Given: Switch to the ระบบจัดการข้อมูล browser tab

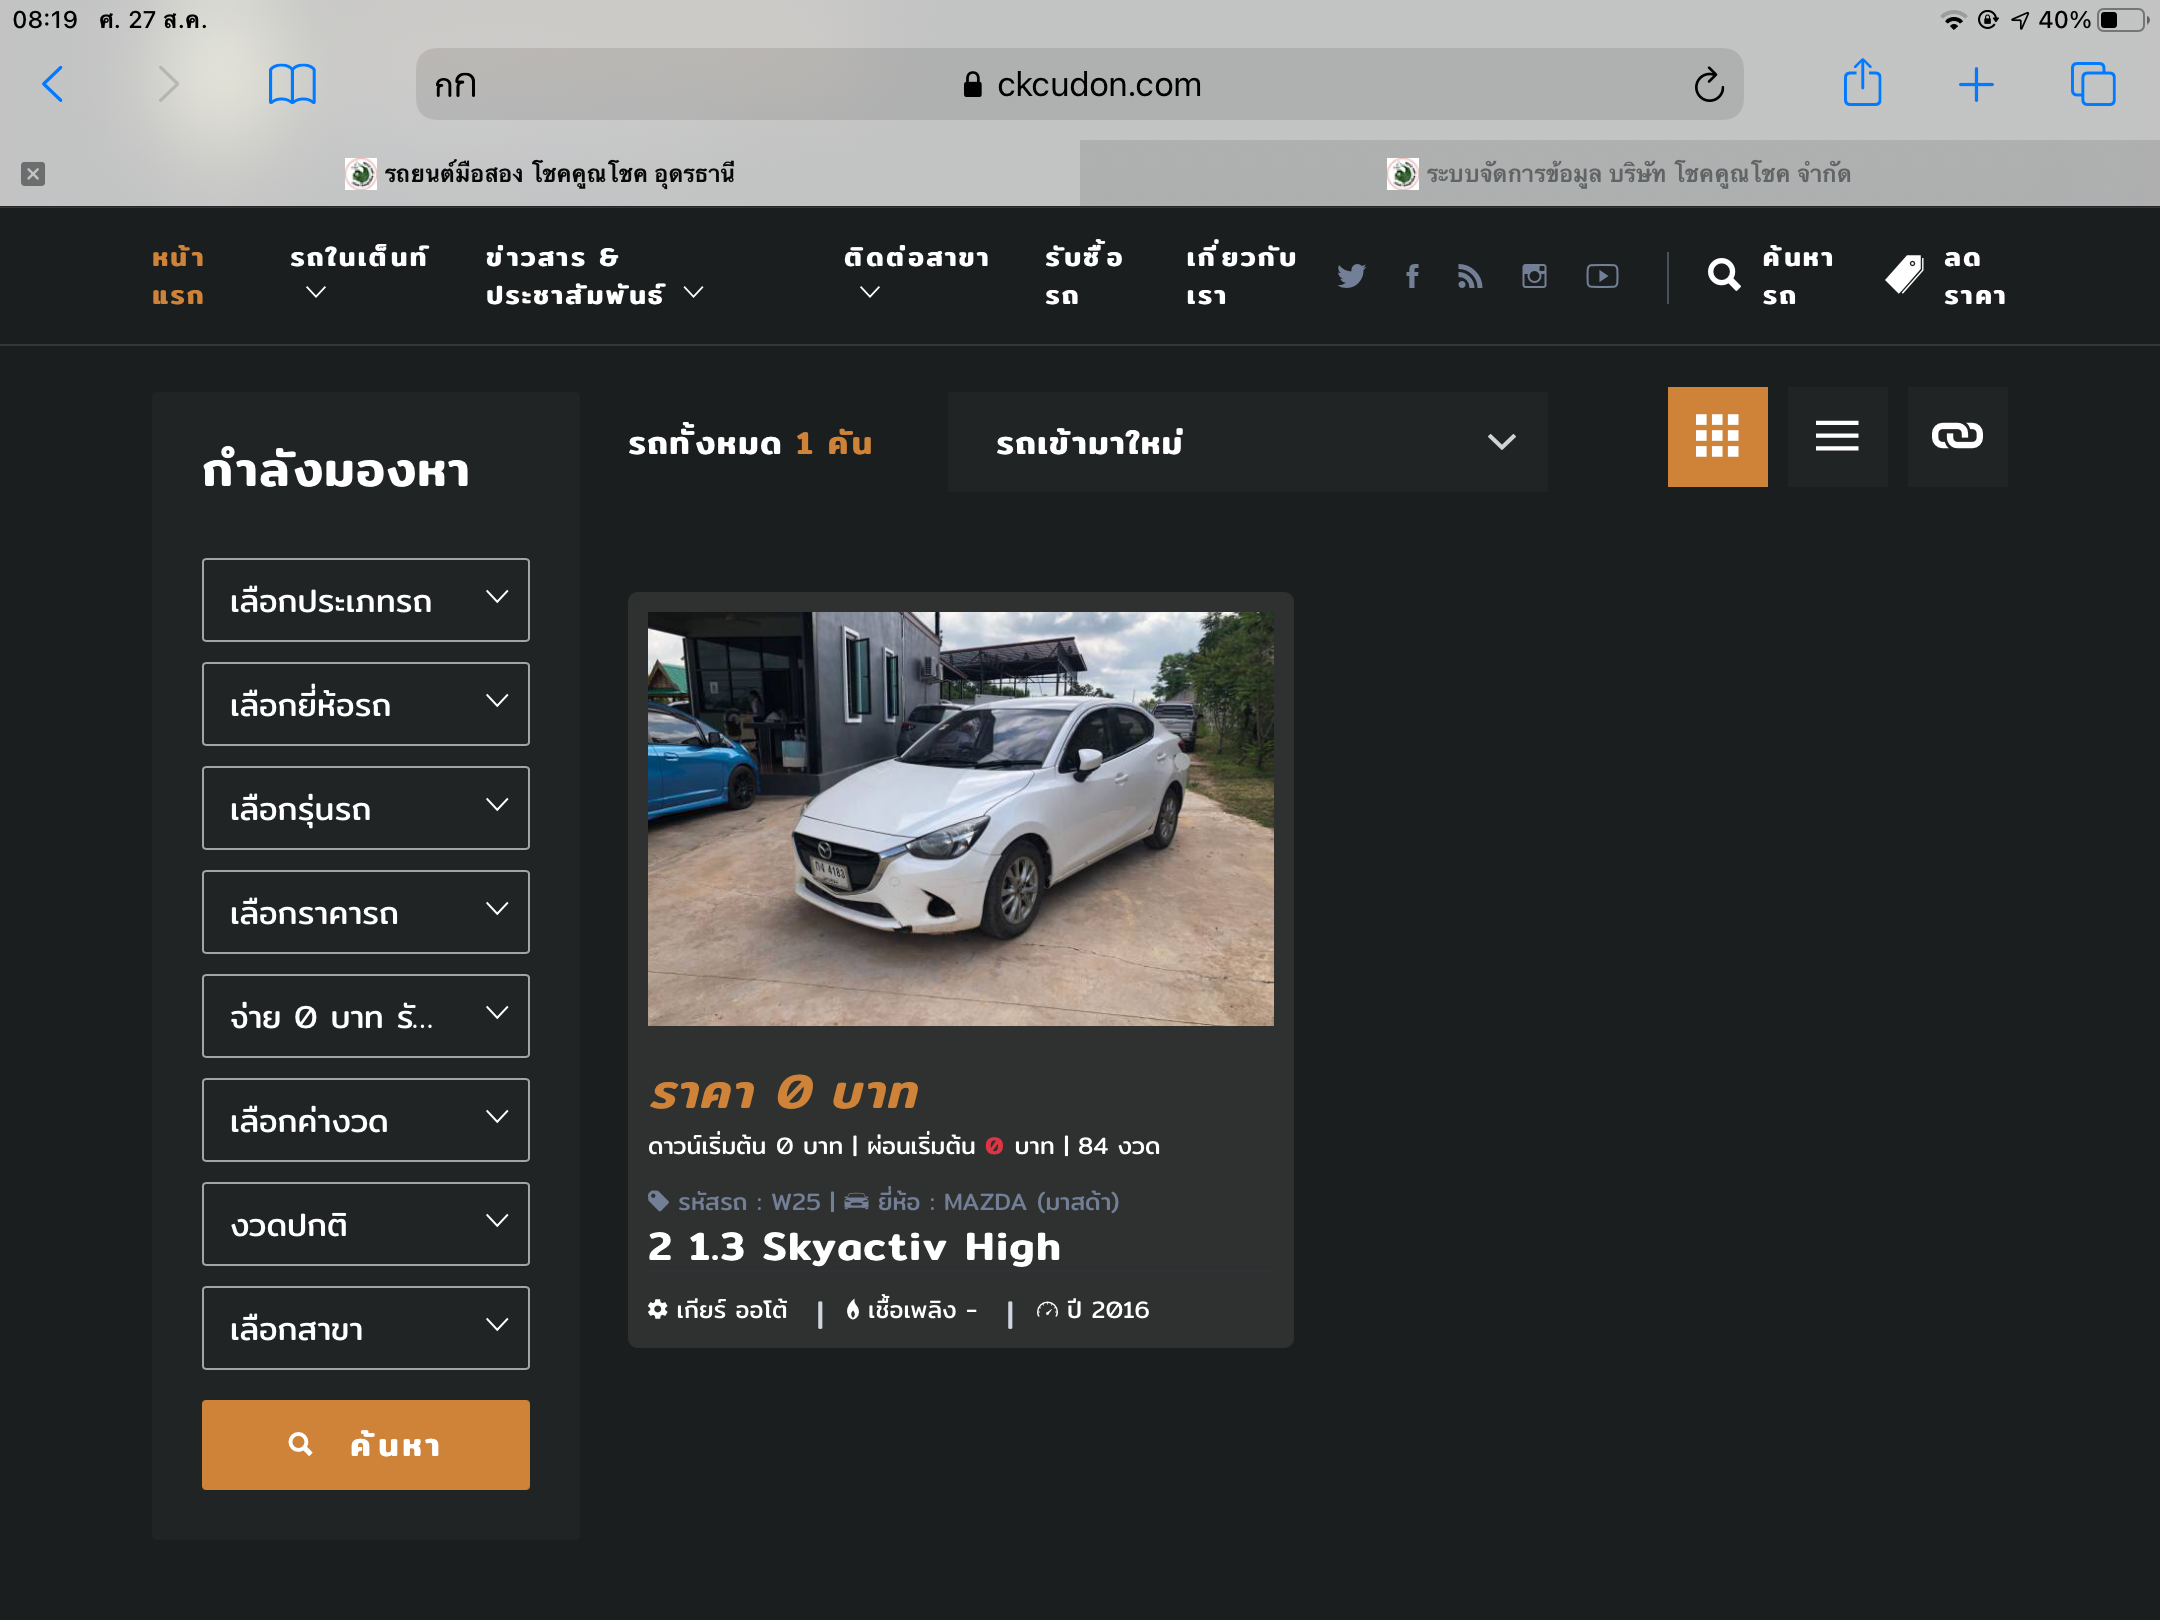Looking at the screenshot, I should tap(1620, 174).
